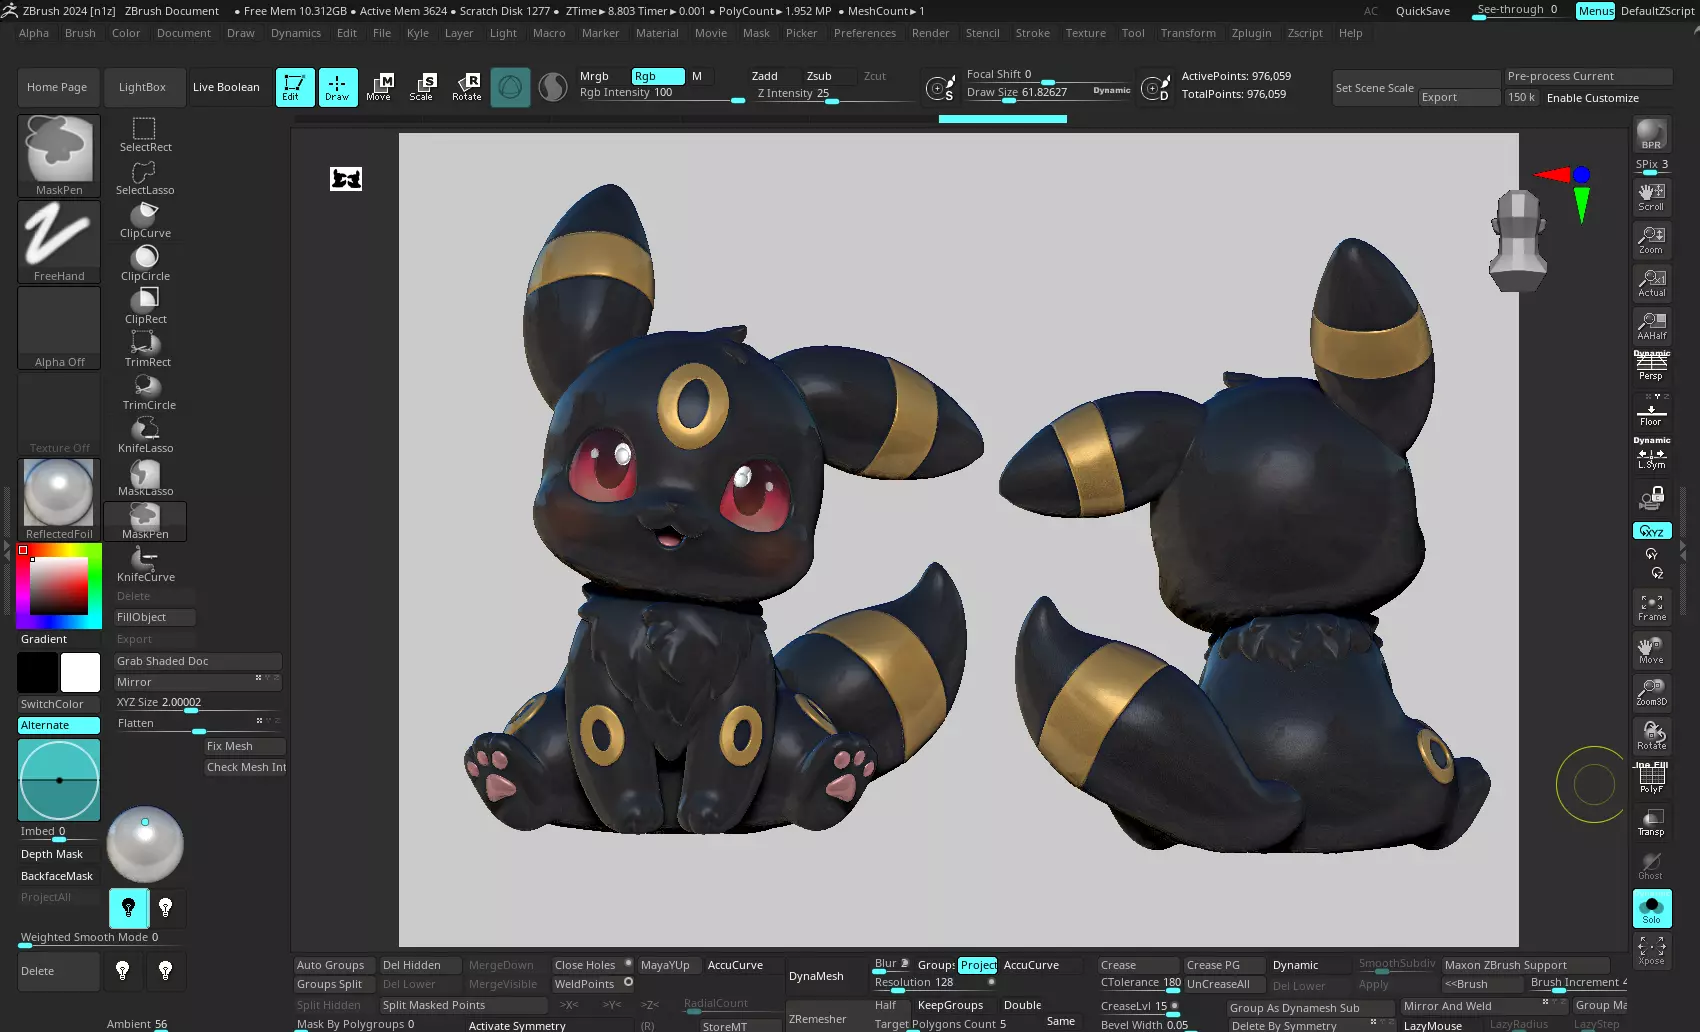Open the Brush menu
Screen dimensions: 1700x1032
(x=80, y=33)
